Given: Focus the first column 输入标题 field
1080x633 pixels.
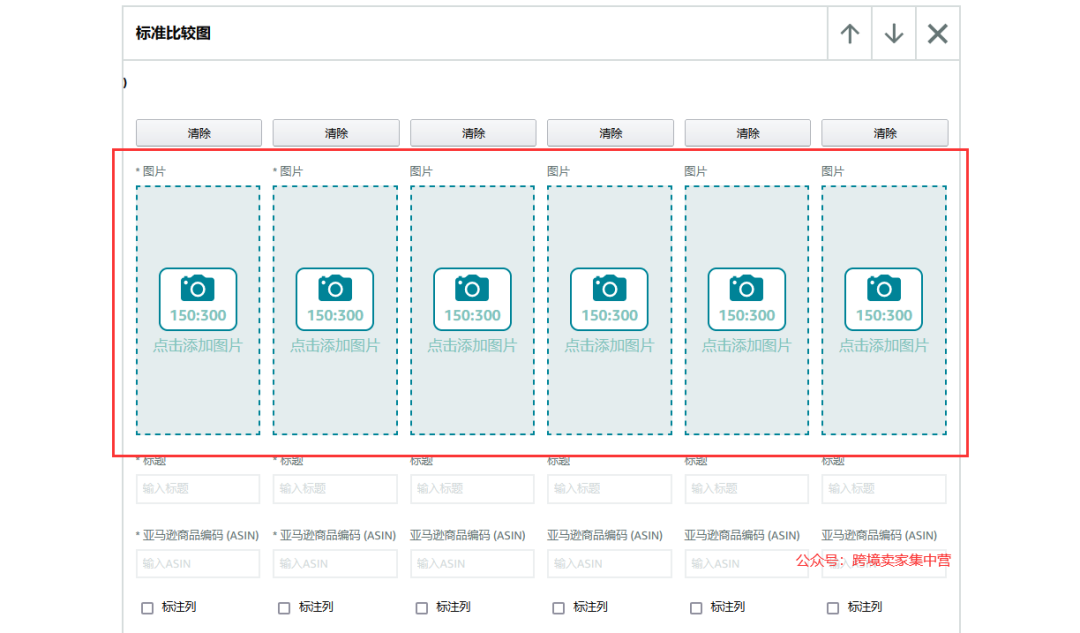Looking at the screenshot, I should (198, 489).
